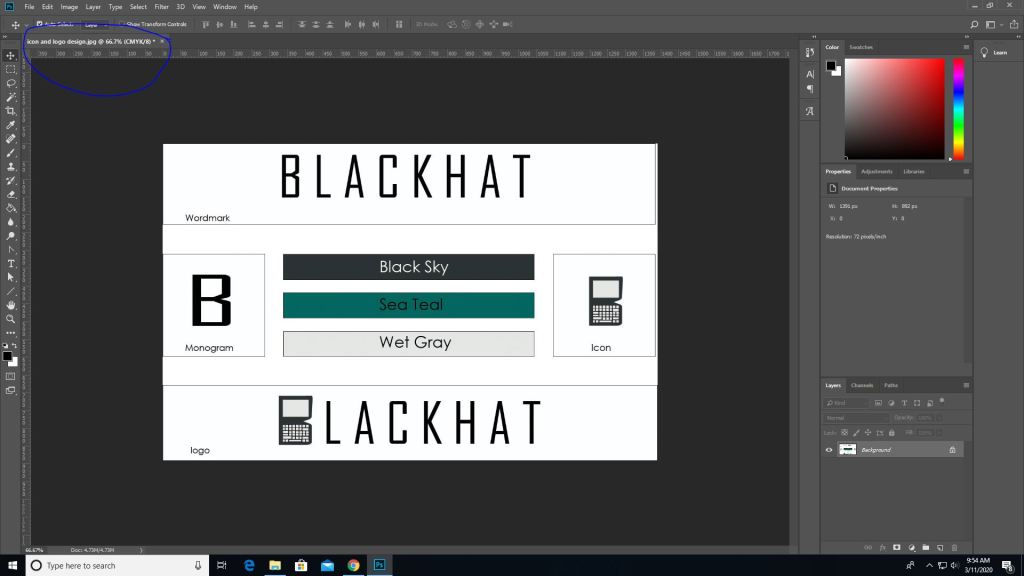Toggle the Auto-Select checkbox
Screen dimensions: 1024x576
click(40, 24)
